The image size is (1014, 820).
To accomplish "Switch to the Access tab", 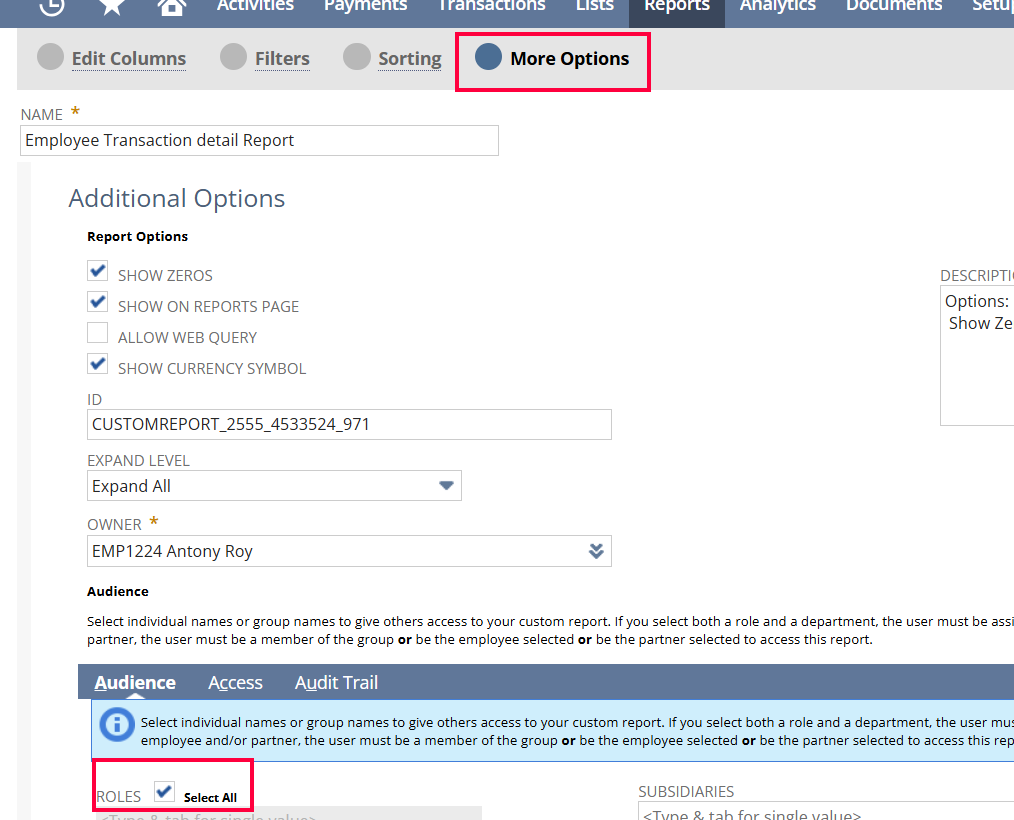I will [235, 683].
